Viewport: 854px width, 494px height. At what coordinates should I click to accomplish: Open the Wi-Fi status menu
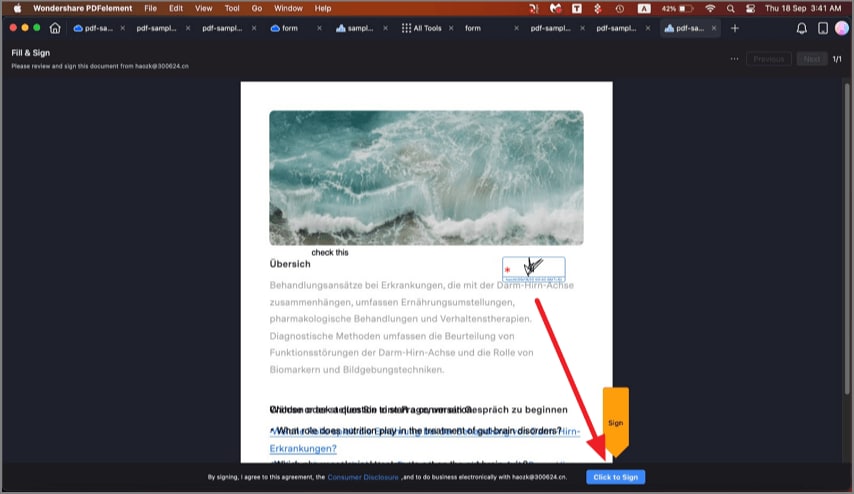point(710,8)
